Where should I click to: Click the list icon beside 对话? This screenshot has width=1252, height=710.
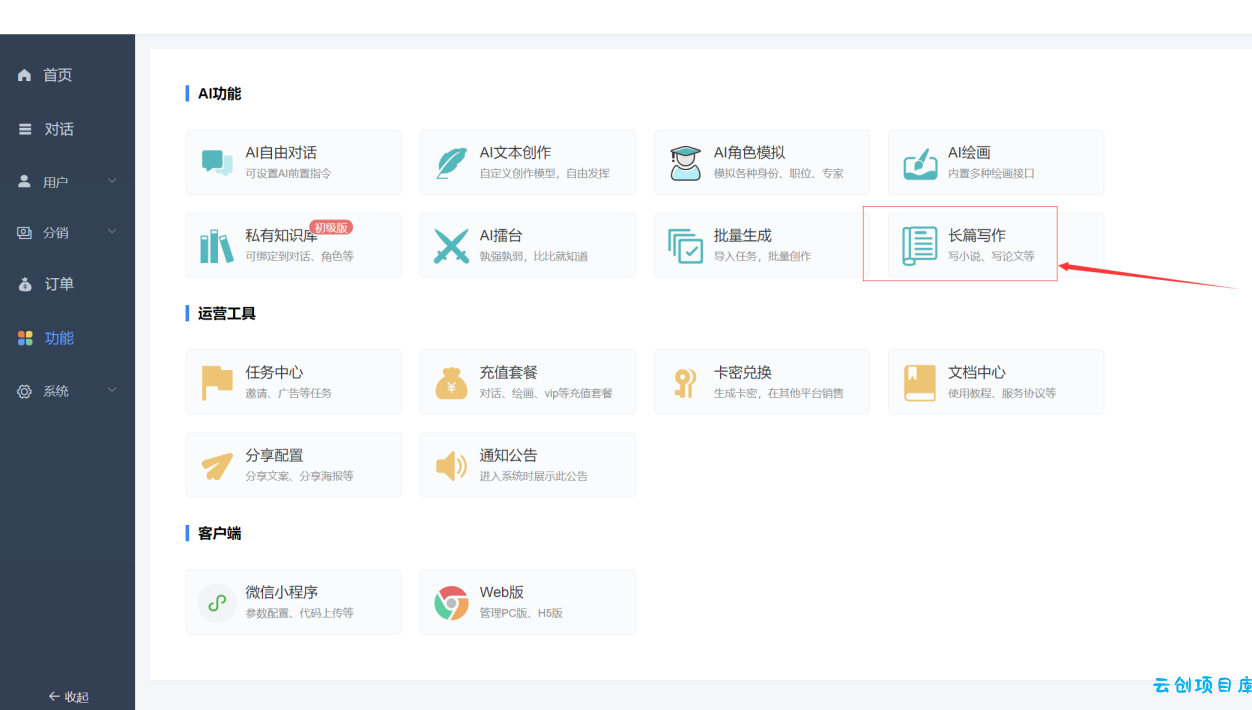(x=25, y=129)
